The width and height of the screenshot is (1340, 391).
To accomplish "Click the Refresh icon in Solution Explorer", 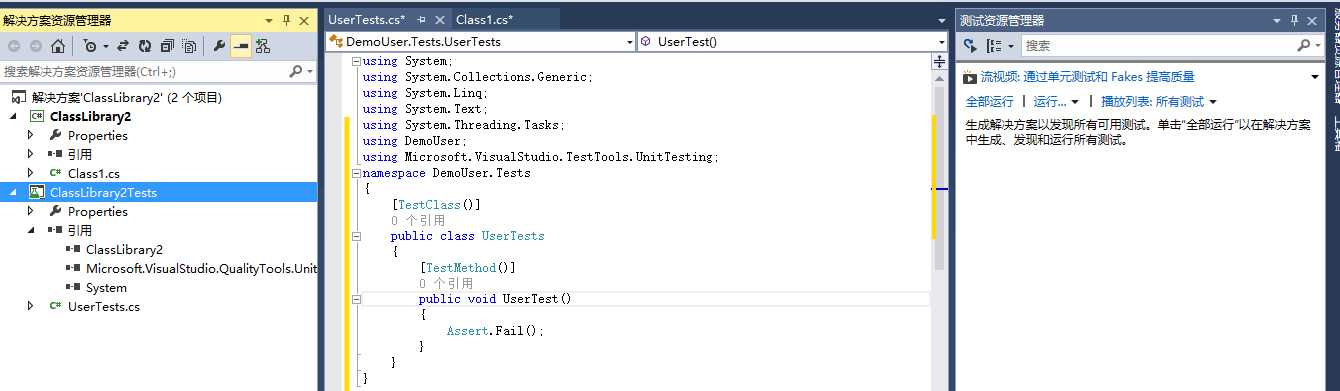I will (144, 46).
